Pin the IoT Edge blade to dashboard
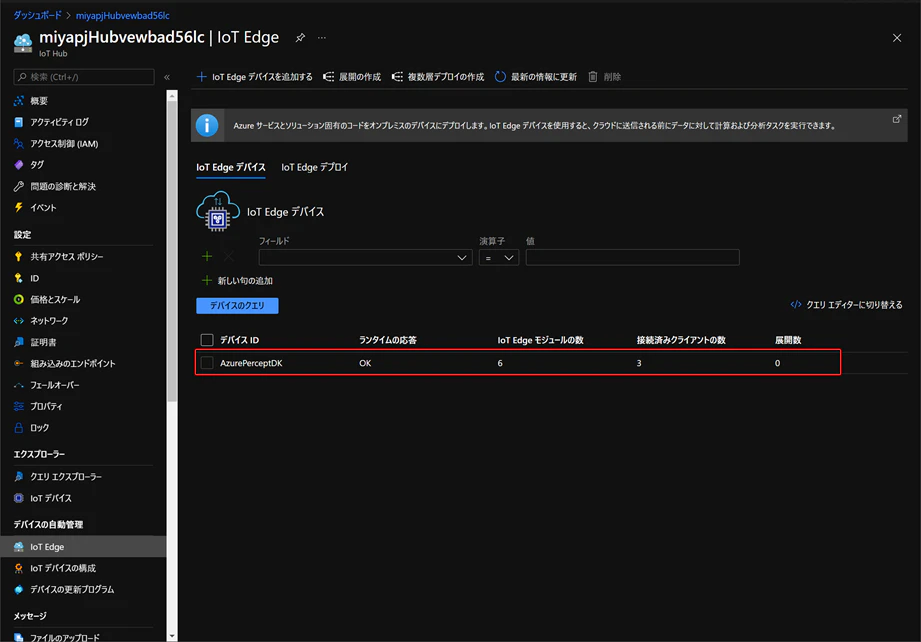The height and width of the screenshot is (642, 921). [x=300, y=38]
